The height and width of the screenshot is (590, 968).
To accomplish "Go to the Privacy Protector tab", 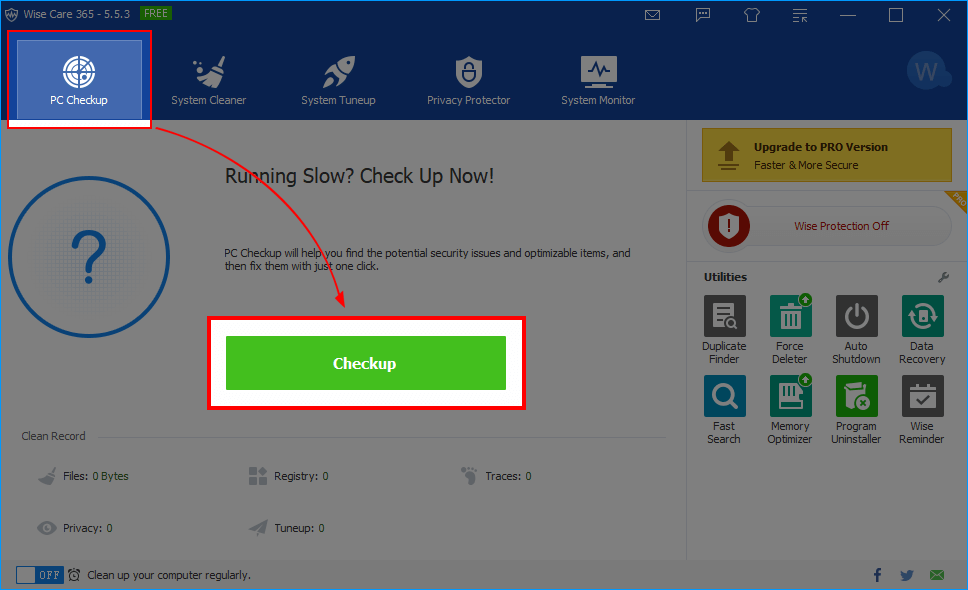I will coord(469,80).
